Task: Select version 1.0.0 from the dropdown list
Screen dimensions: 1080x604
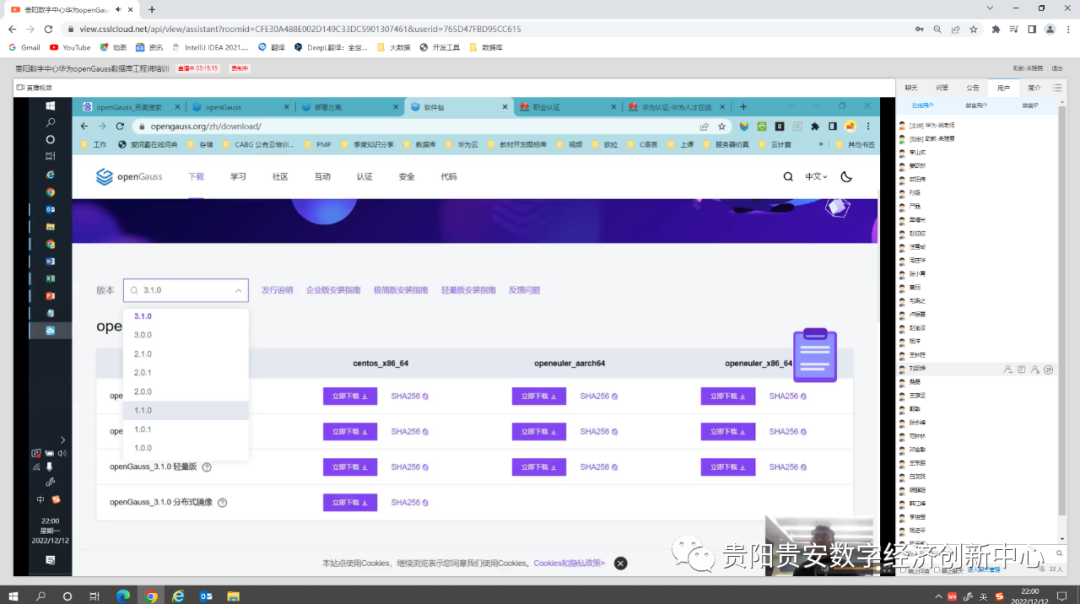Action: pos(185,448)
